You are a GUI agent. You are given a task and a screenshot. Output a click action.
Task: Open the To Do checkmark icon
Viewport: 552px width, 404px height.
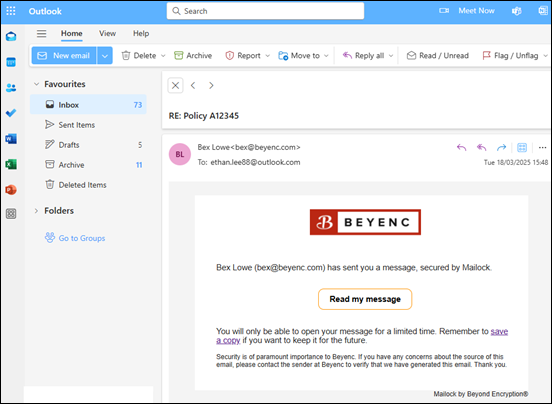pyautogui.click(x=11, y=113)
